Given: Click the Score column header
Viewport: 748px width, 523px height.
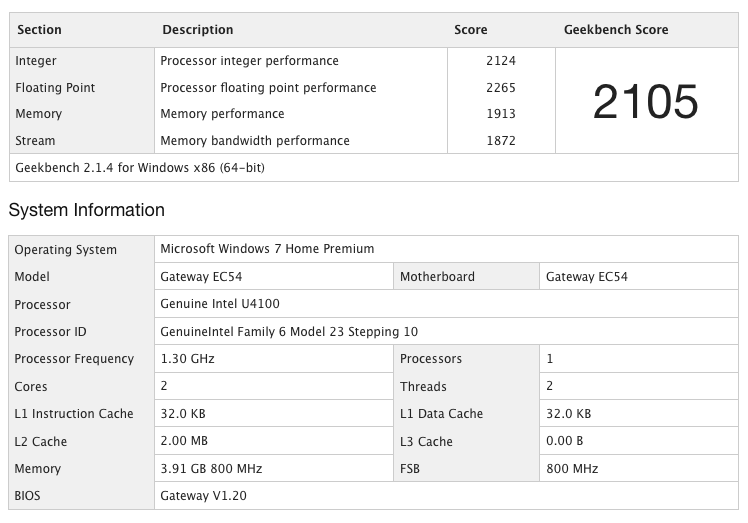Looking at the screenshot, I should [x=471, y=30].
